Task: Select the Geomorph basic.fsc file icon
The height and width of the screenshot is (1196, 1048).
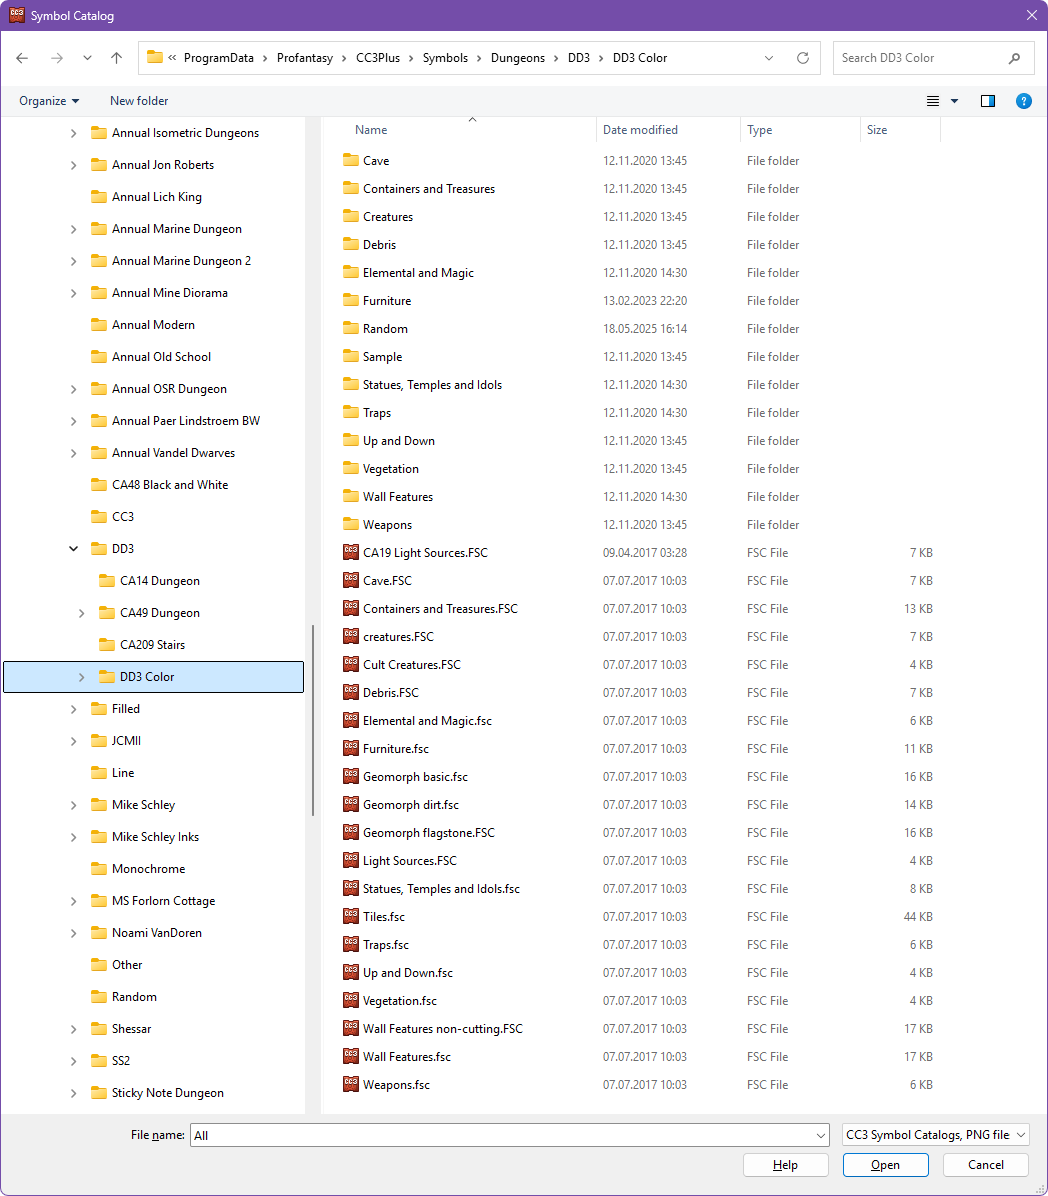Action: pyautogui.click(x=350, y=776)
